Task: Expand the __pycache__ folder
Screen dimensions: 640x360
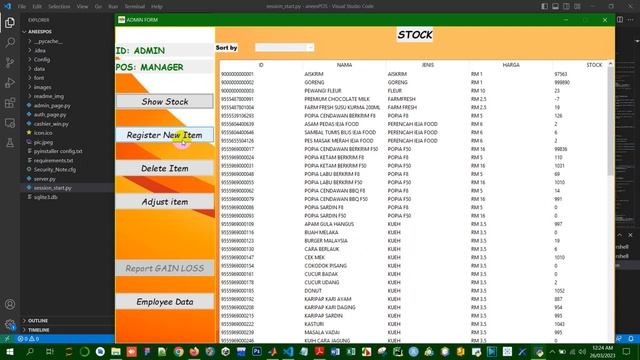Action: click(48, 41)
